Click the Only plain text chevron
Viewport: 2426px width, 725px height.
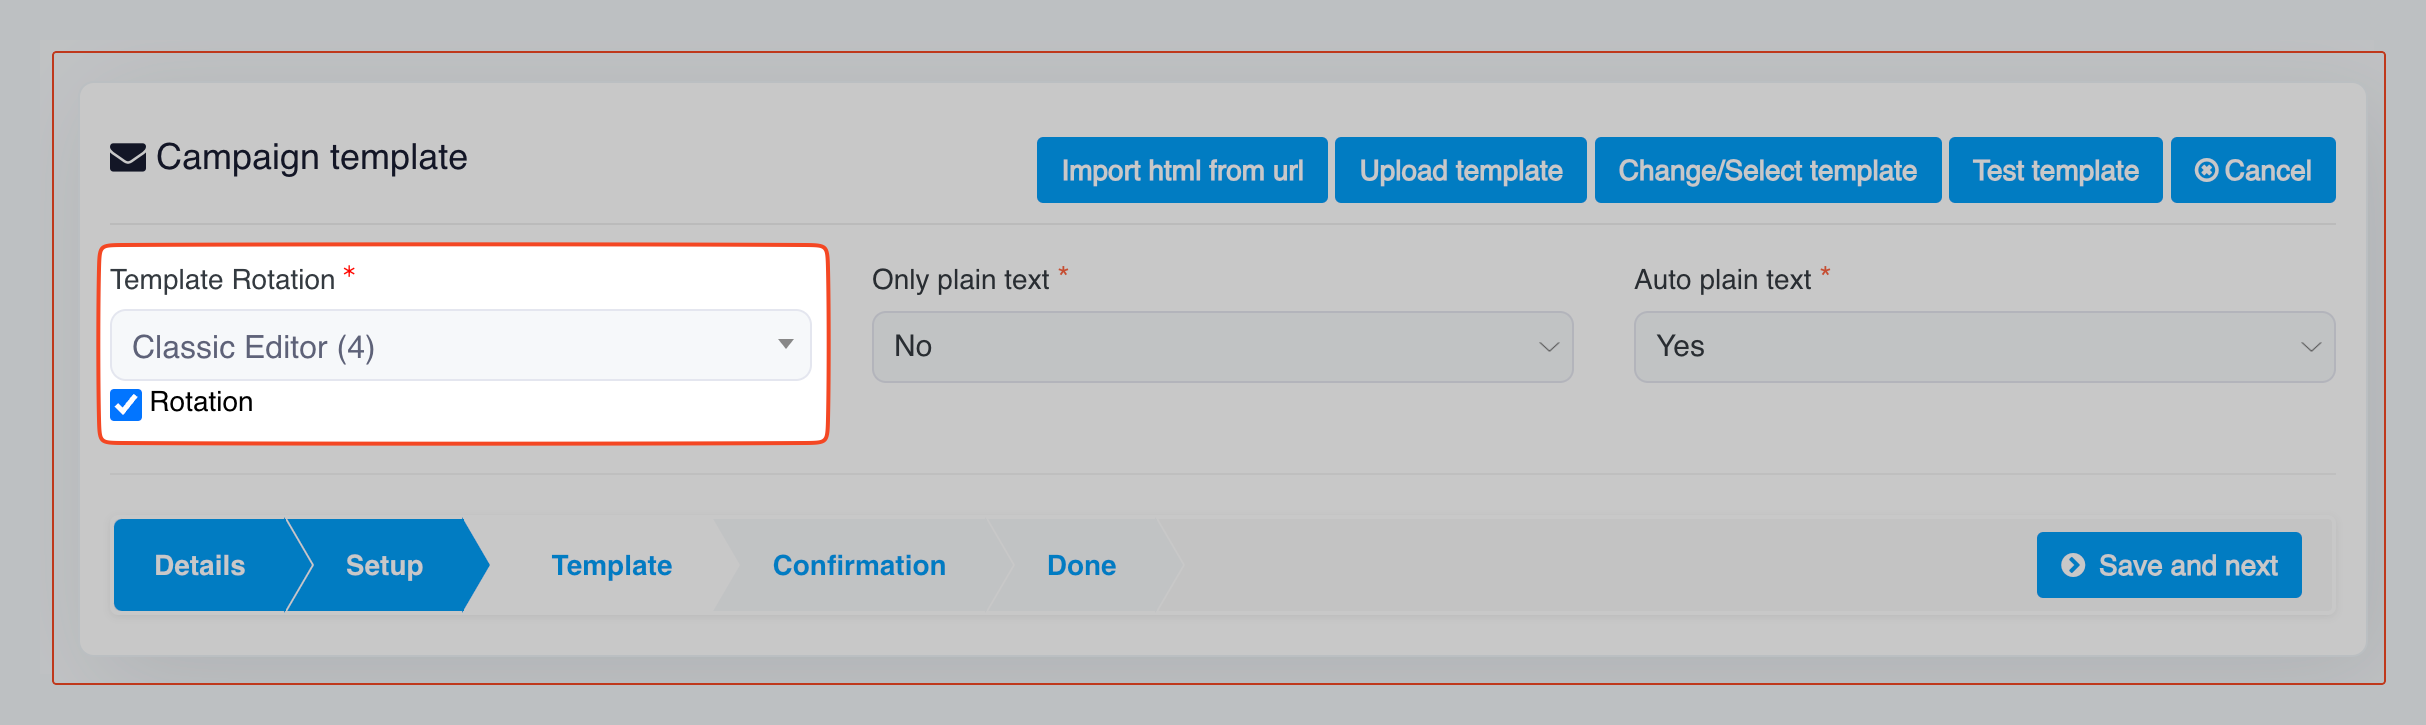1549,347
